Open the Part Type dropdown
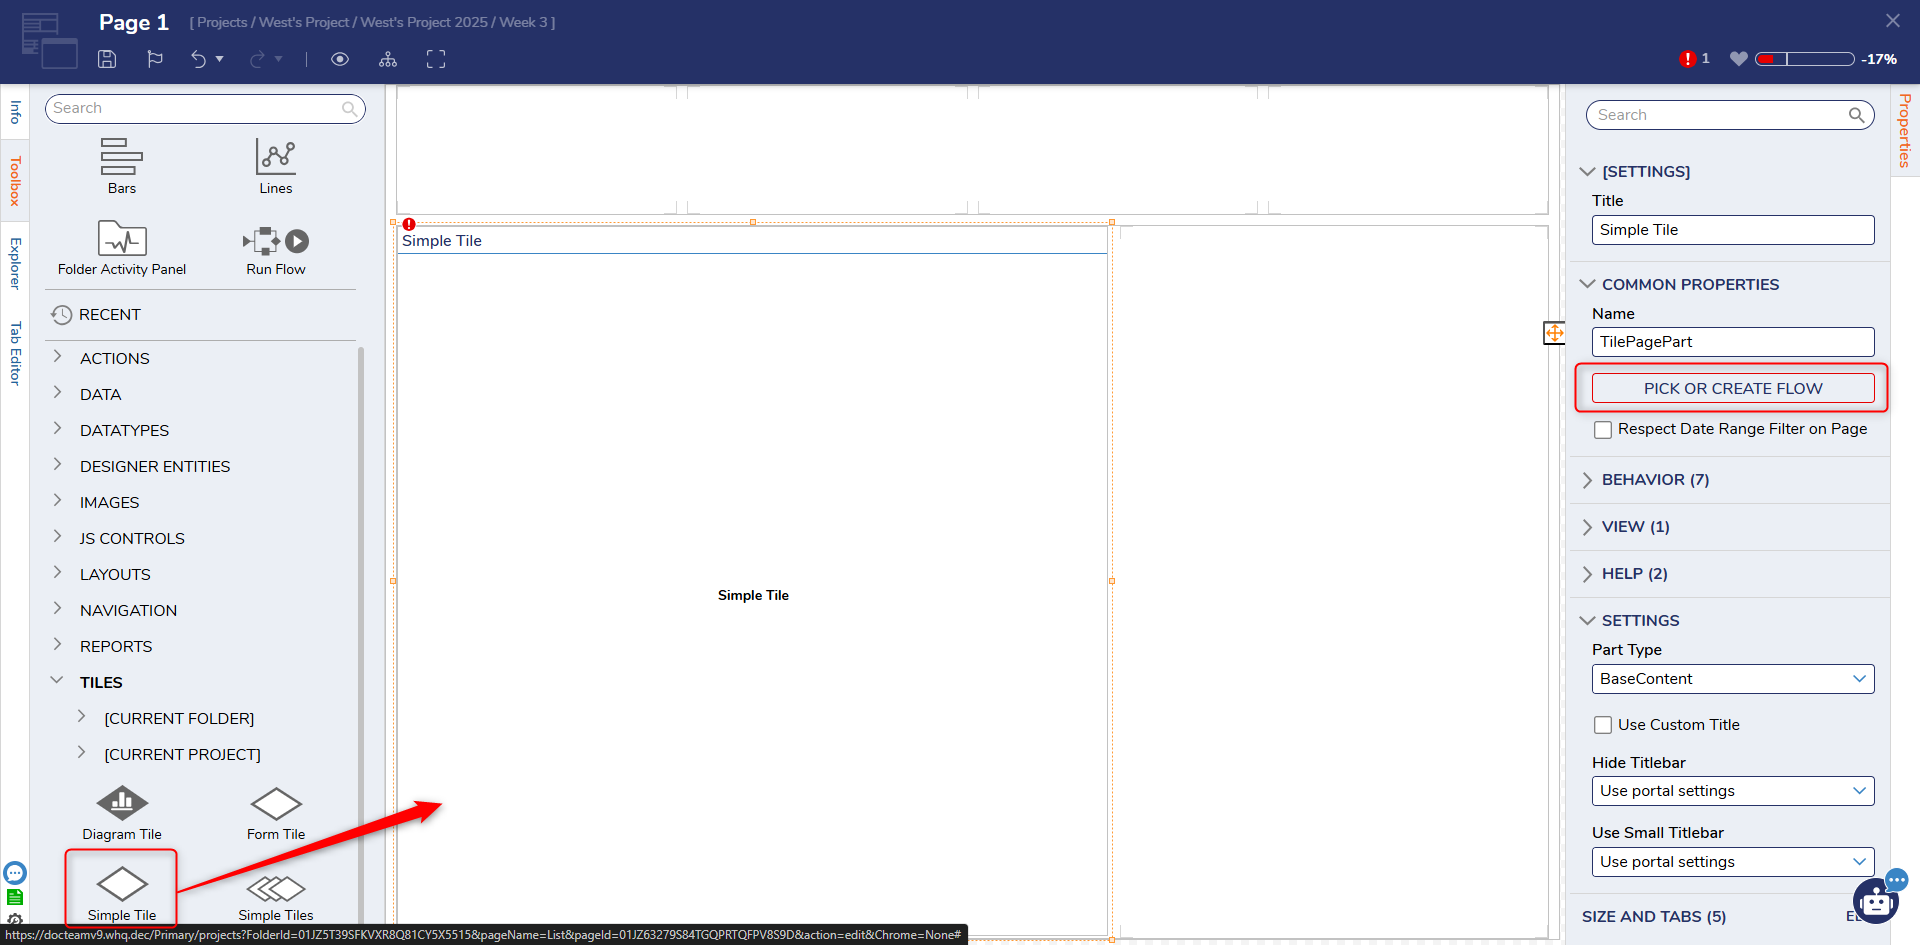 point(1732,679)
